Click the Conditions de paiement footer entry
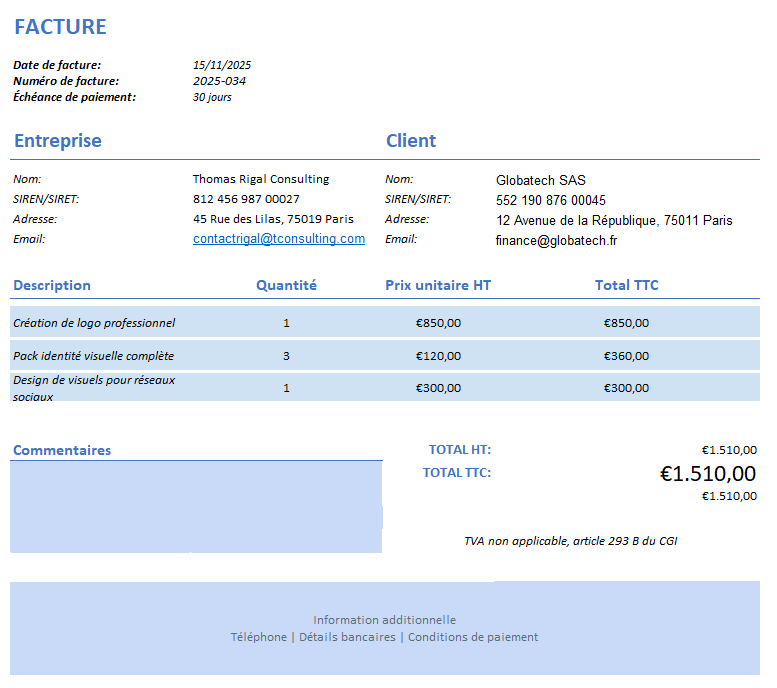Viewport: 777px width, 688px height. 473,637
